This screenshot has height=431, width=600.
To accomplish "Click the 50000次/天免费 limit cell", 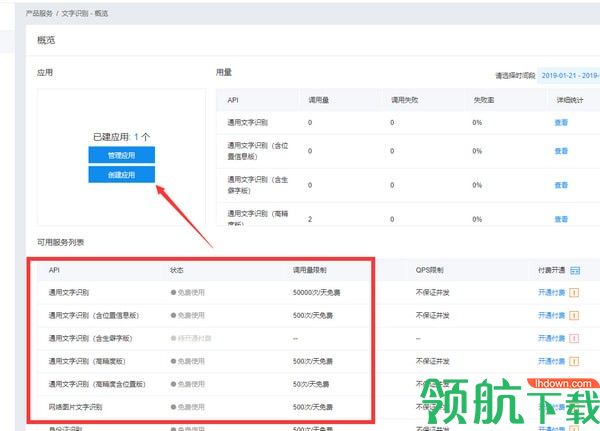I will [316, 292].
